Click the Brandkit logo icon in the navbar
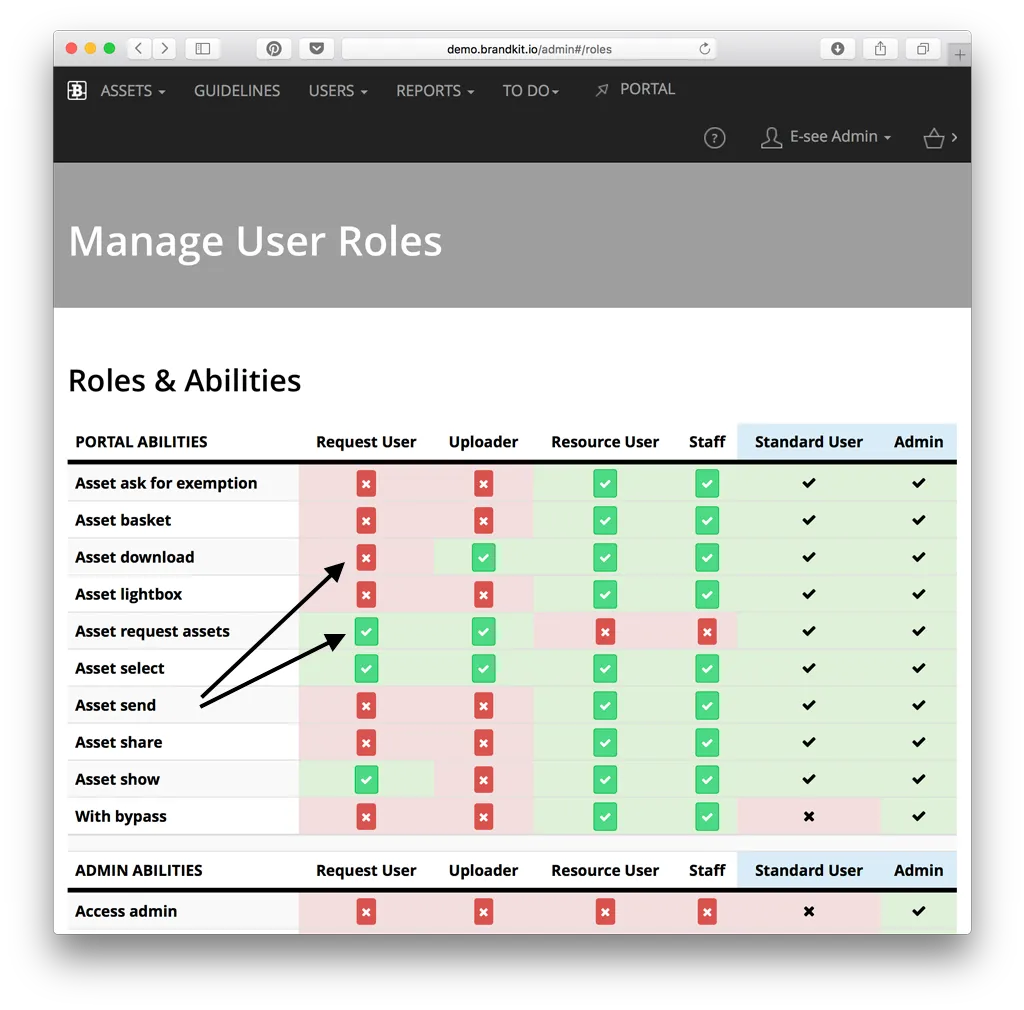Screen dimensions: 1024x1010 point(76,90)
